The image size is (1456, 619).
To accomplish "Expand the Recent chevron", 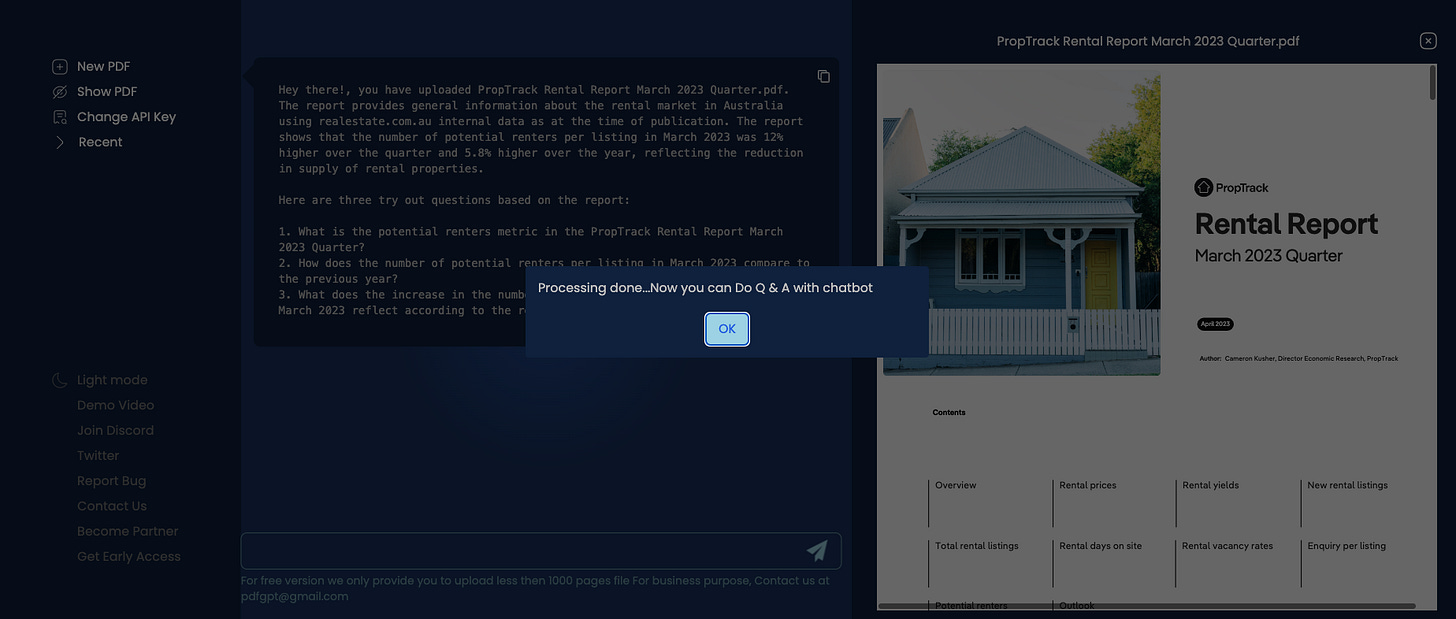I will pyautogui.click(x=60, y=143).
